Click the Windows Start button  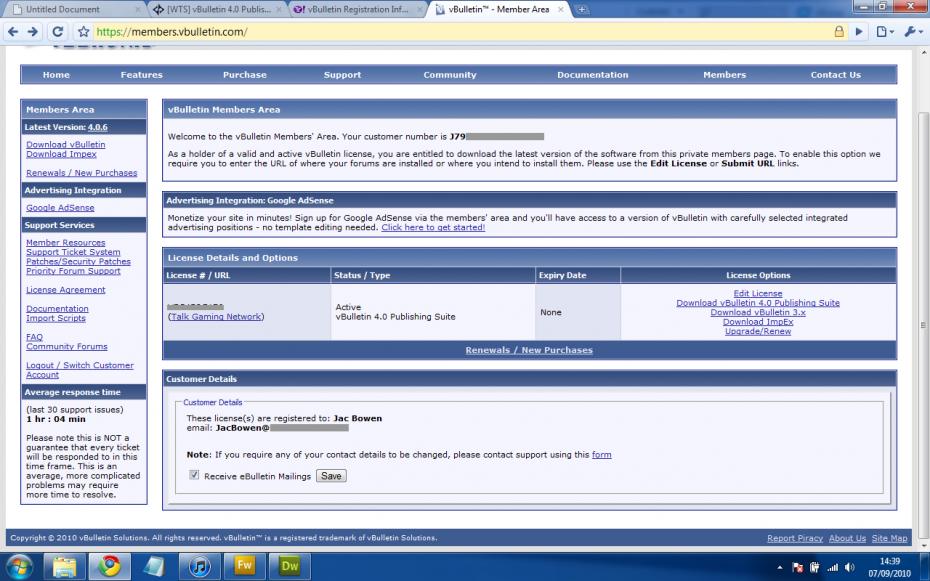point(22,566)
